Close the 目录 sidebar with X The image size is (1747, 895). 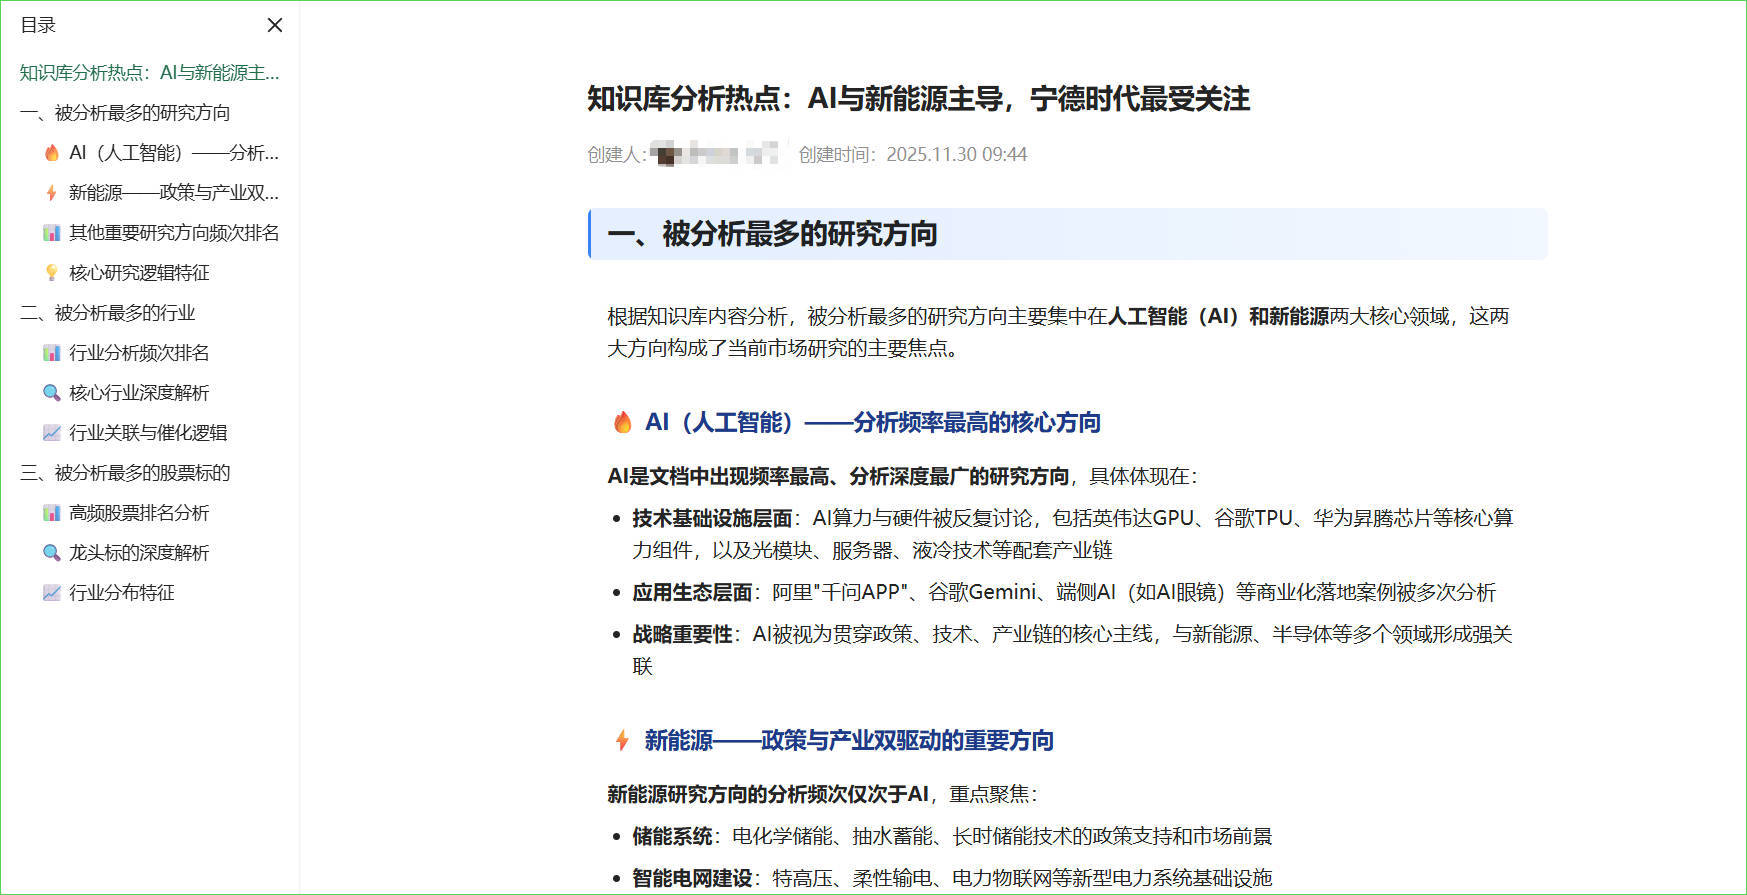tap(275, 25)
